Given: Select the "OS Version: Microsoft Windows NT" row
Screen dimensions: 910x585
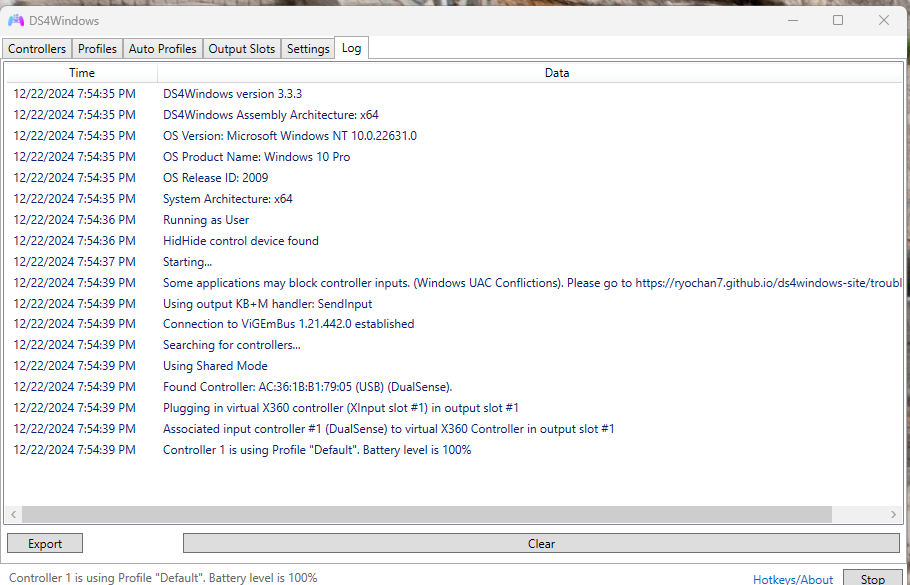Looking at the screenshot, I should pos(454,135).
